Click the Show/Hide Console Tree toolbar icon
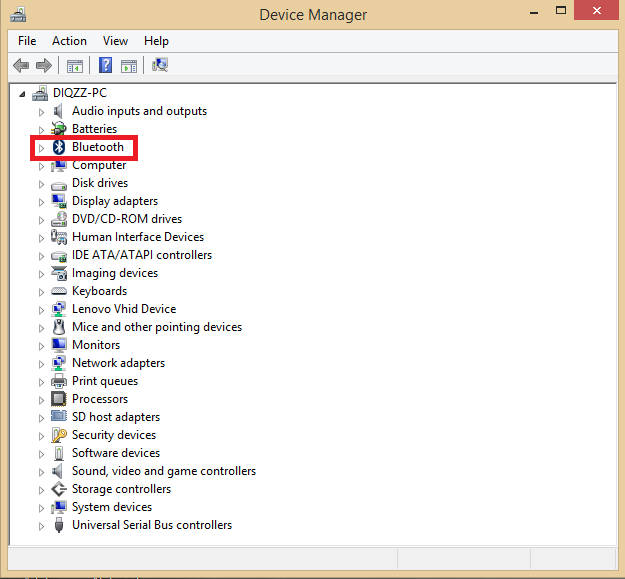Screen dimensions: 625x579 [x=75, y=66]
